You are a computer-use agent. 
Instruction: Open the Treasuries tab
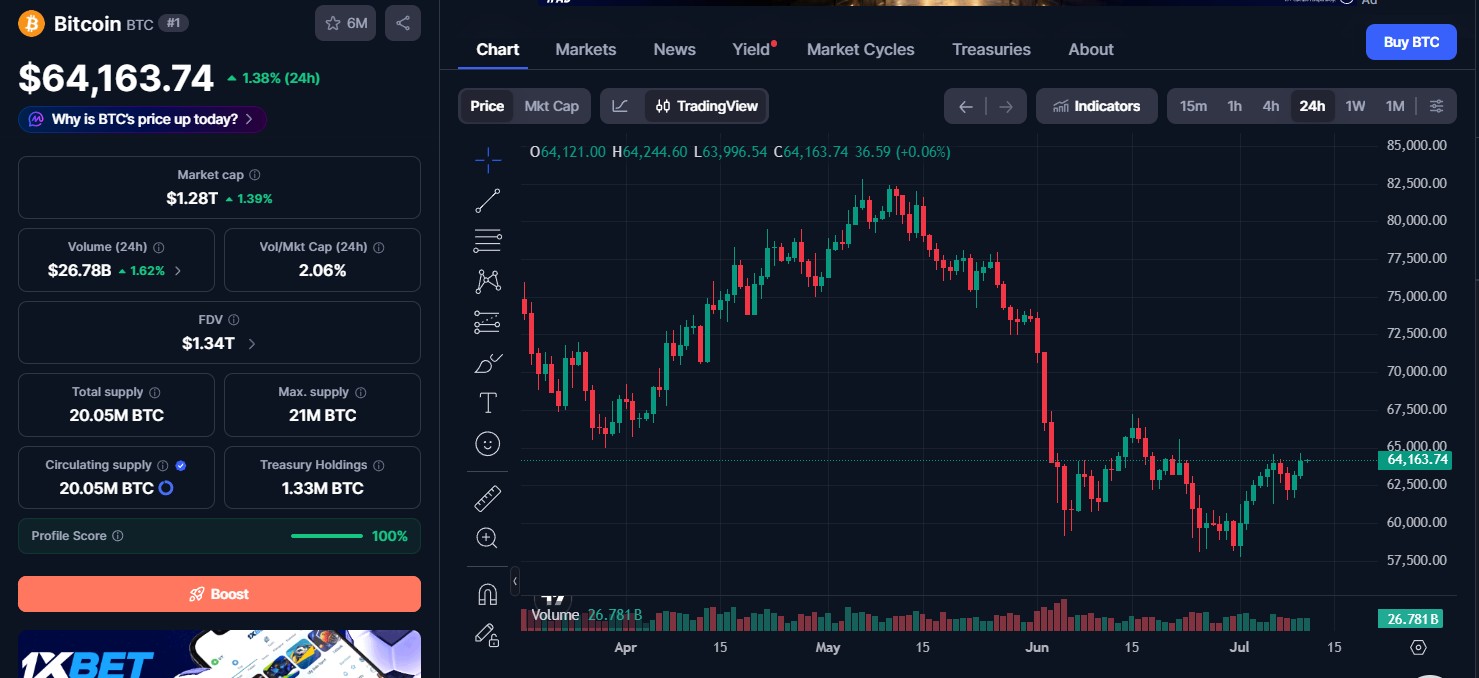tap(991, 49)
